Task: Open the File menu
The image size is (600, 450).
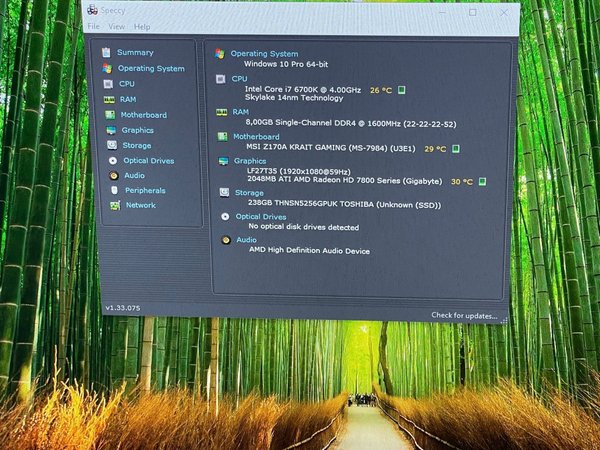Action: tap(93, 26)
